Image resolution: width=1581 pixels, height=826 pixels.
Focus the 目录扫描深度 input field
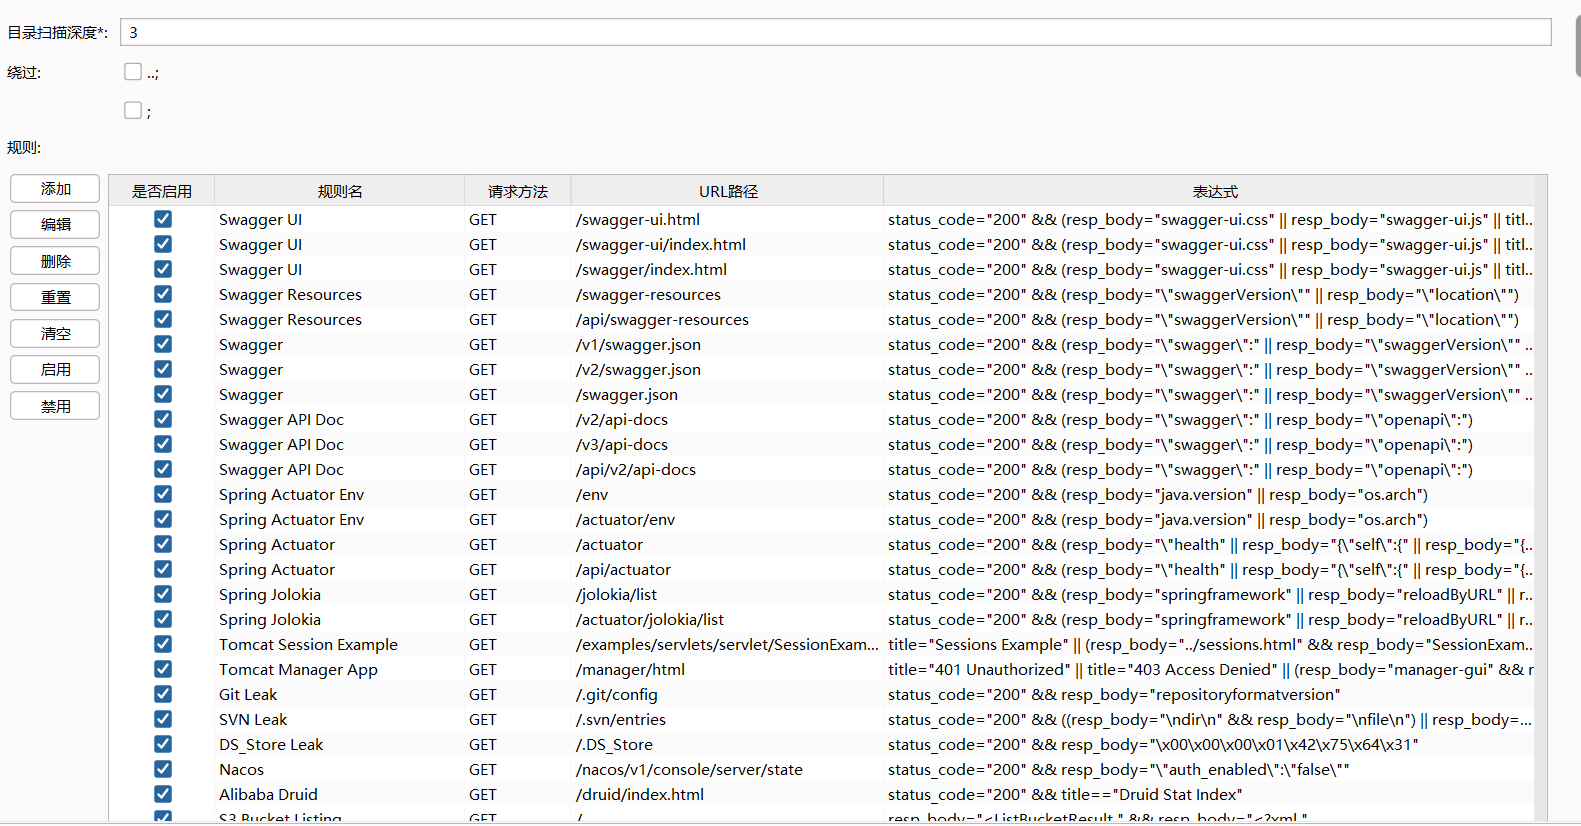(x=835, y=32)
